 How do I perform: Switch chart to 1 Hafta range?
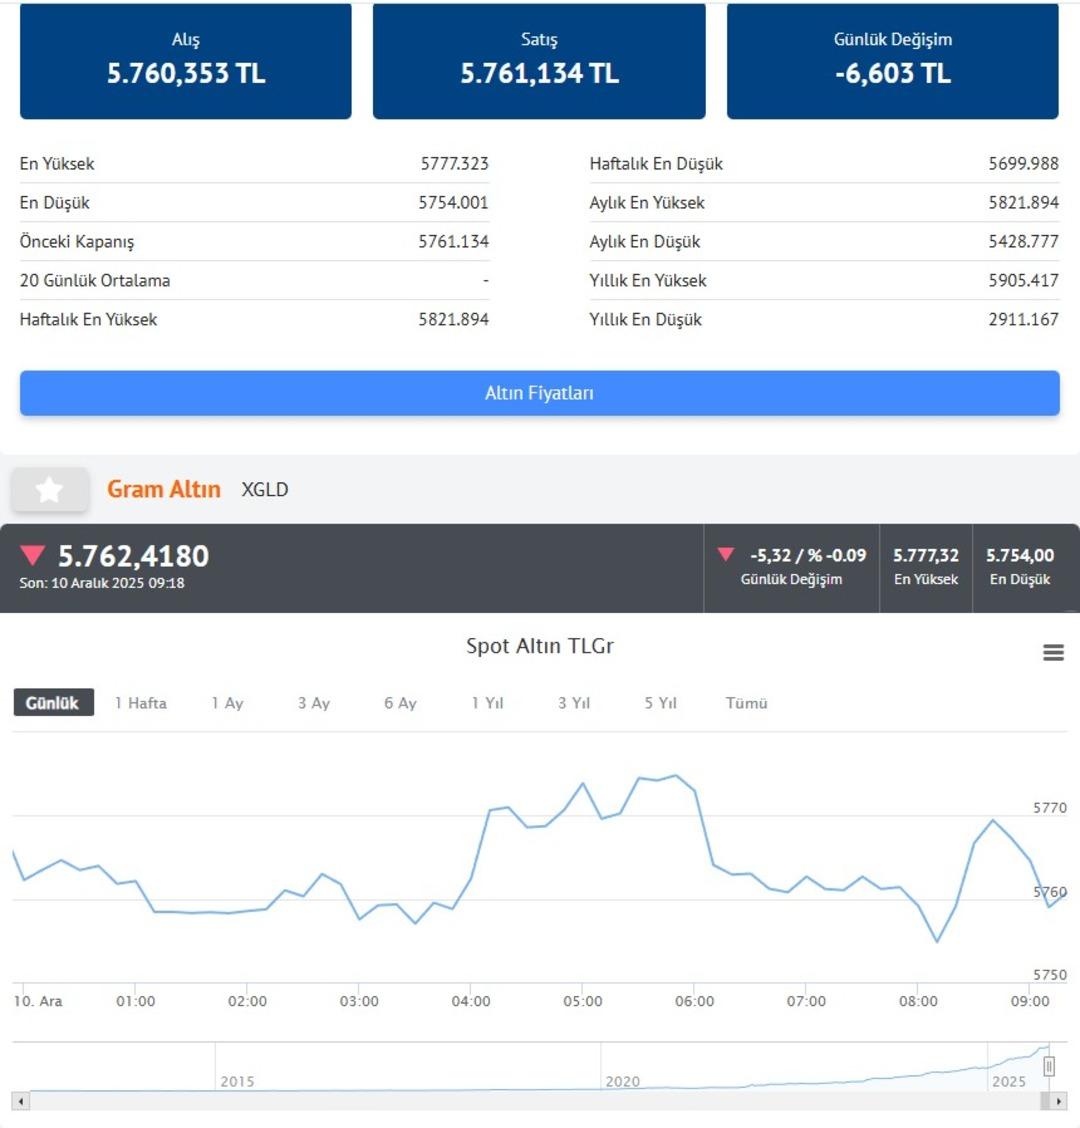pyautogui.click(x=141, y=703)
